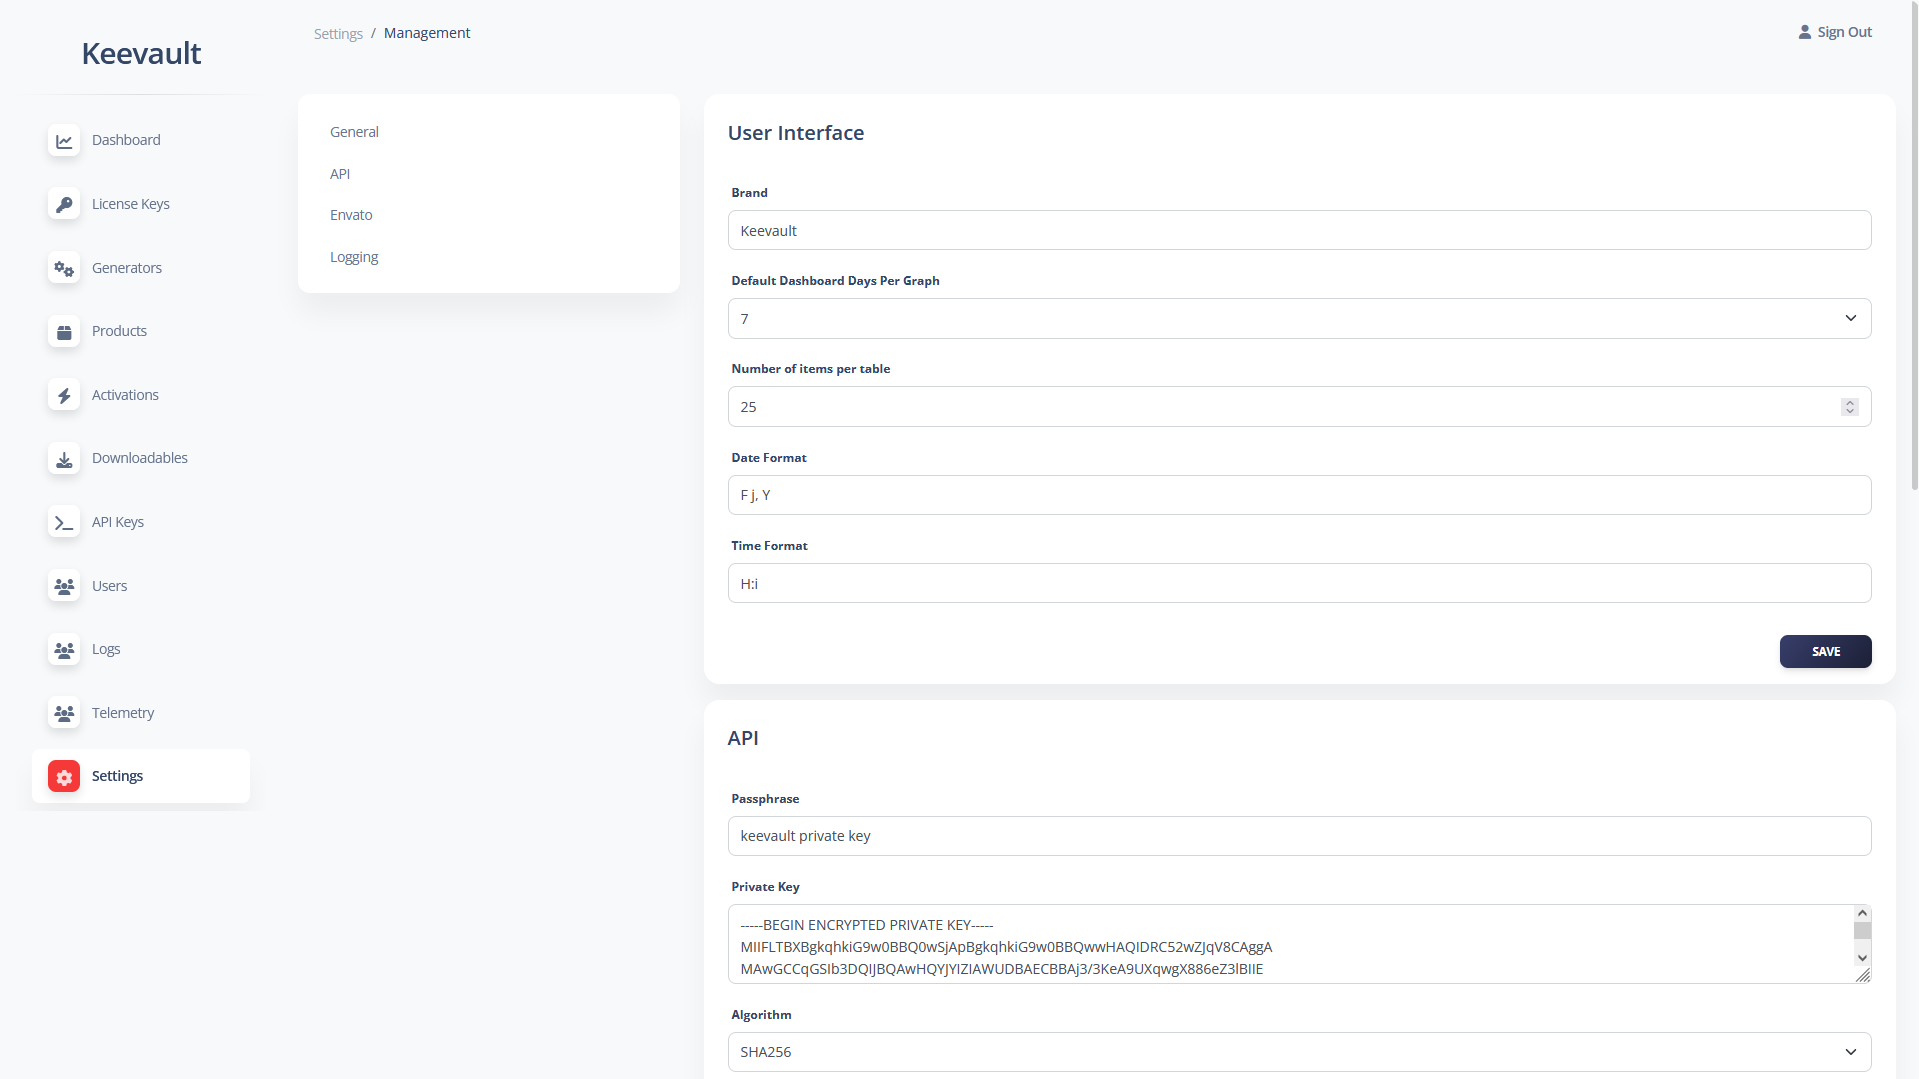Click the Users group icon

[64, 586]
